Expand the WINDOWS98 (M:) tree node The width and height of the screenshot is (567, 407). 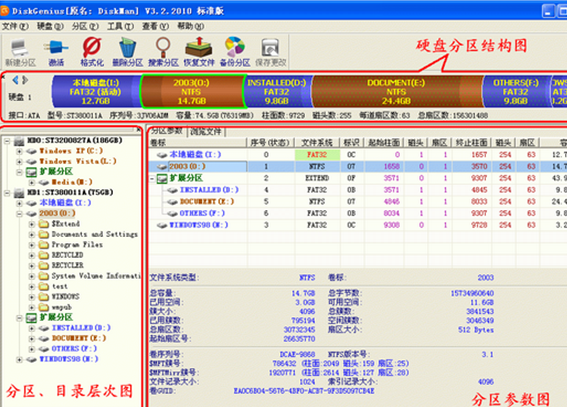pyautogui.click(x=20, y=360)
